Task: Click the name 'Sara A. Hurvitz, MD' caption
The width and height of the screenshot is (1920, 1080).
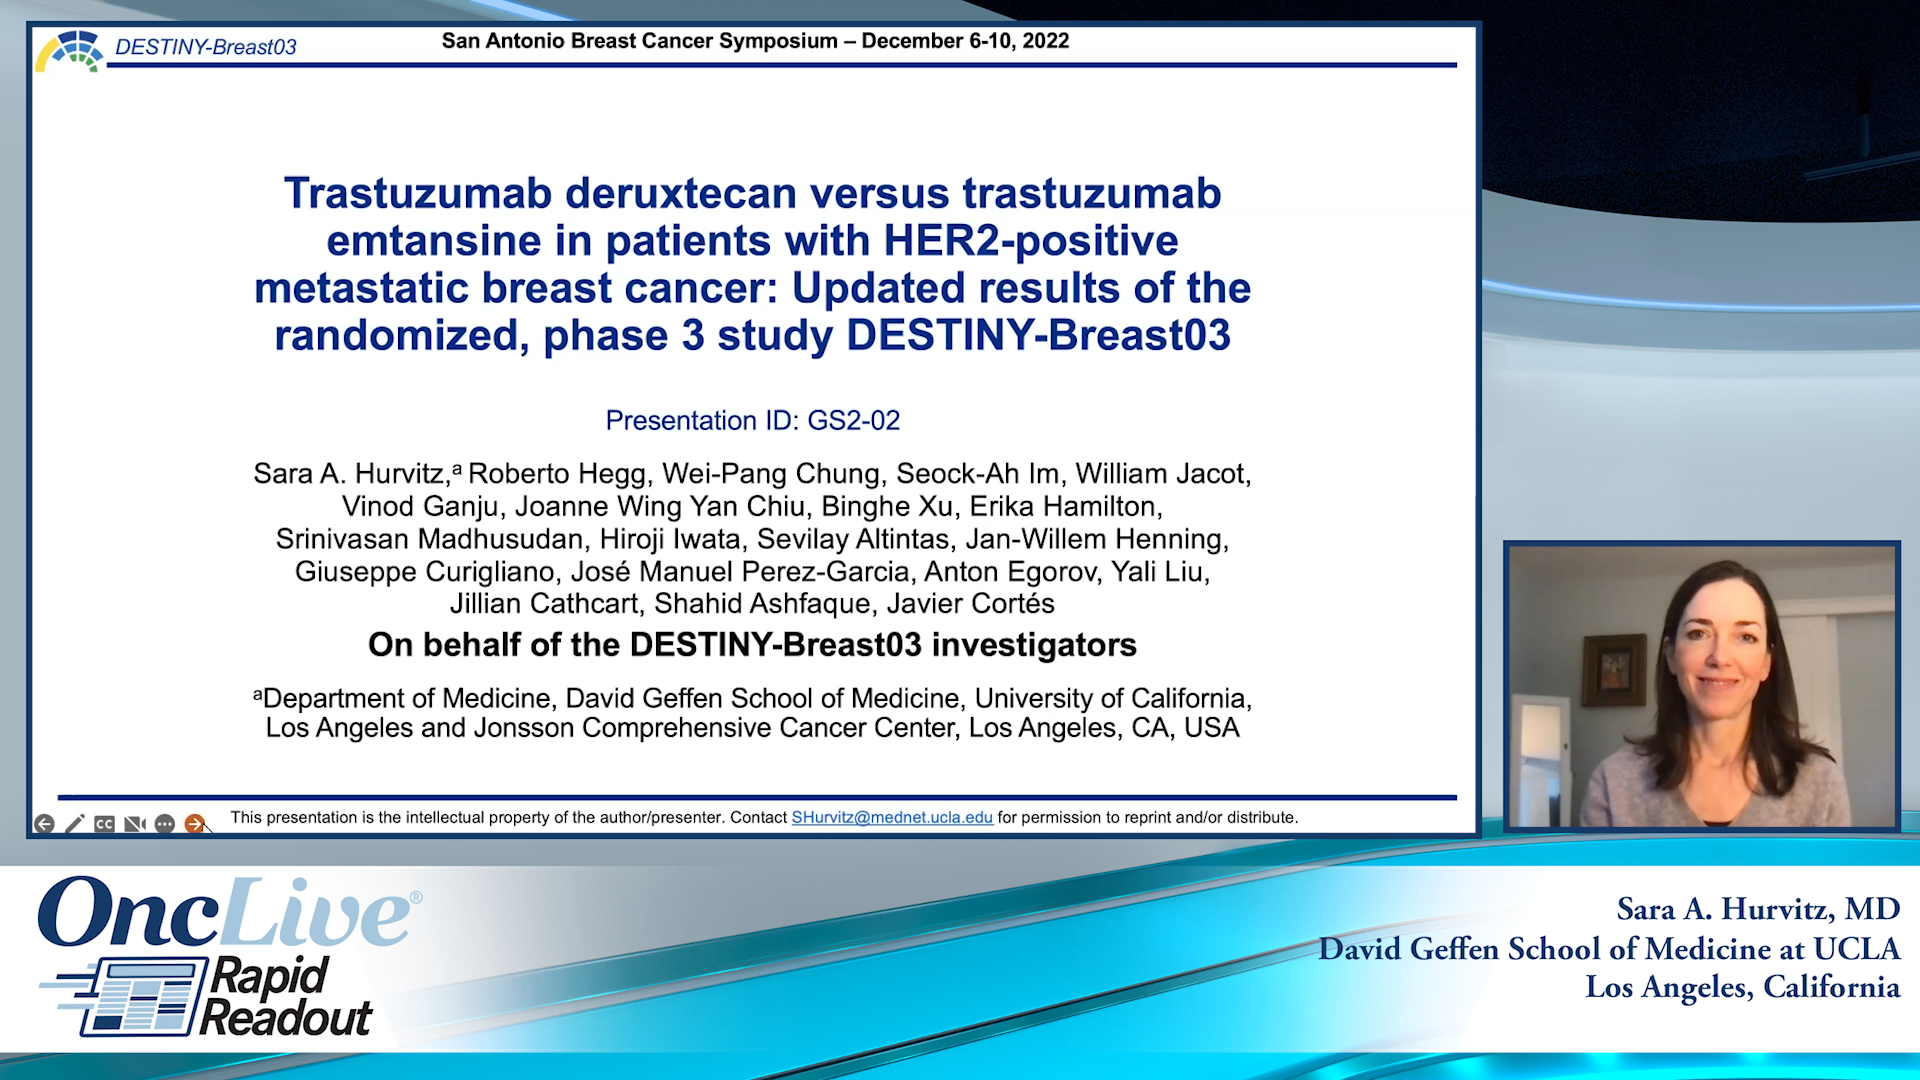Action: [1758, 909]
